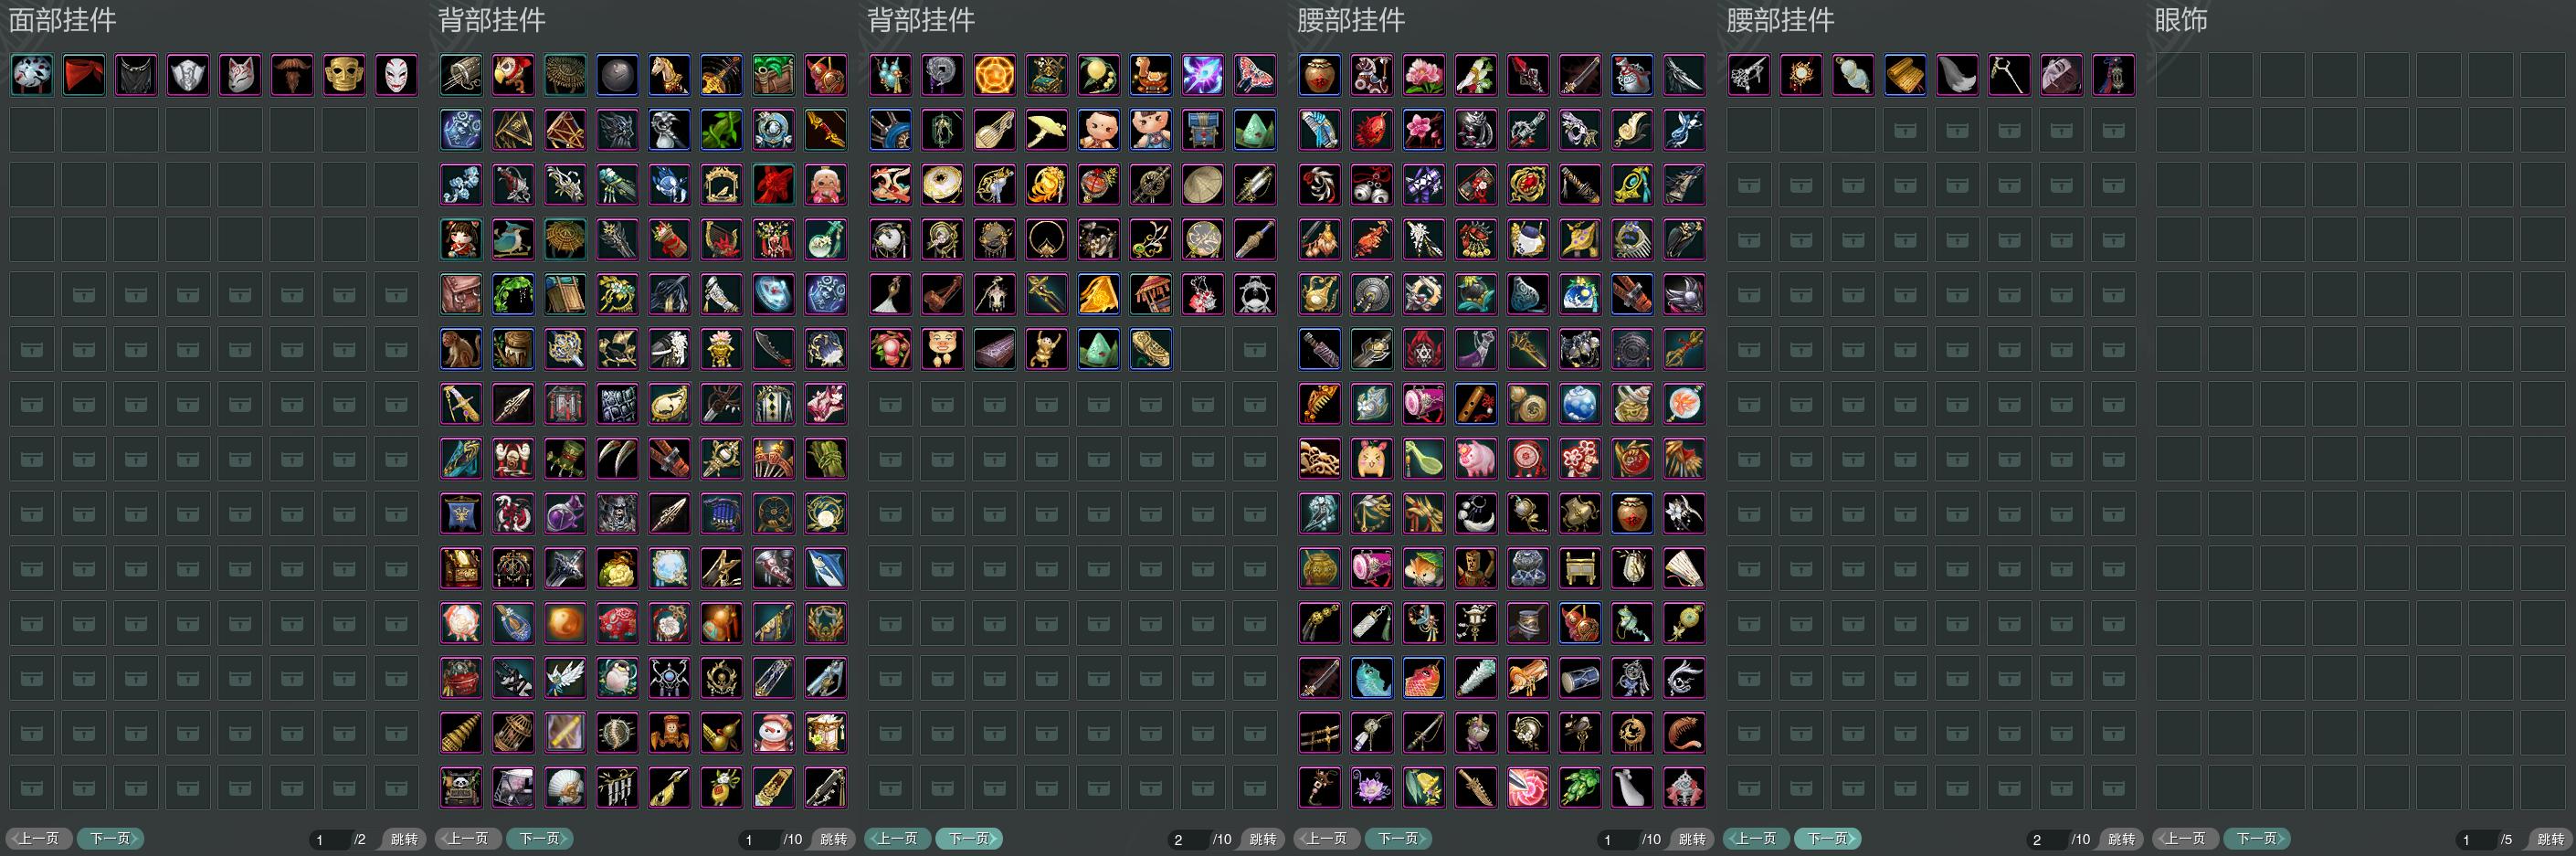Go to next page in 面部挂件 panel
This screenshot has width=2576, height=856.
(111, 839)
